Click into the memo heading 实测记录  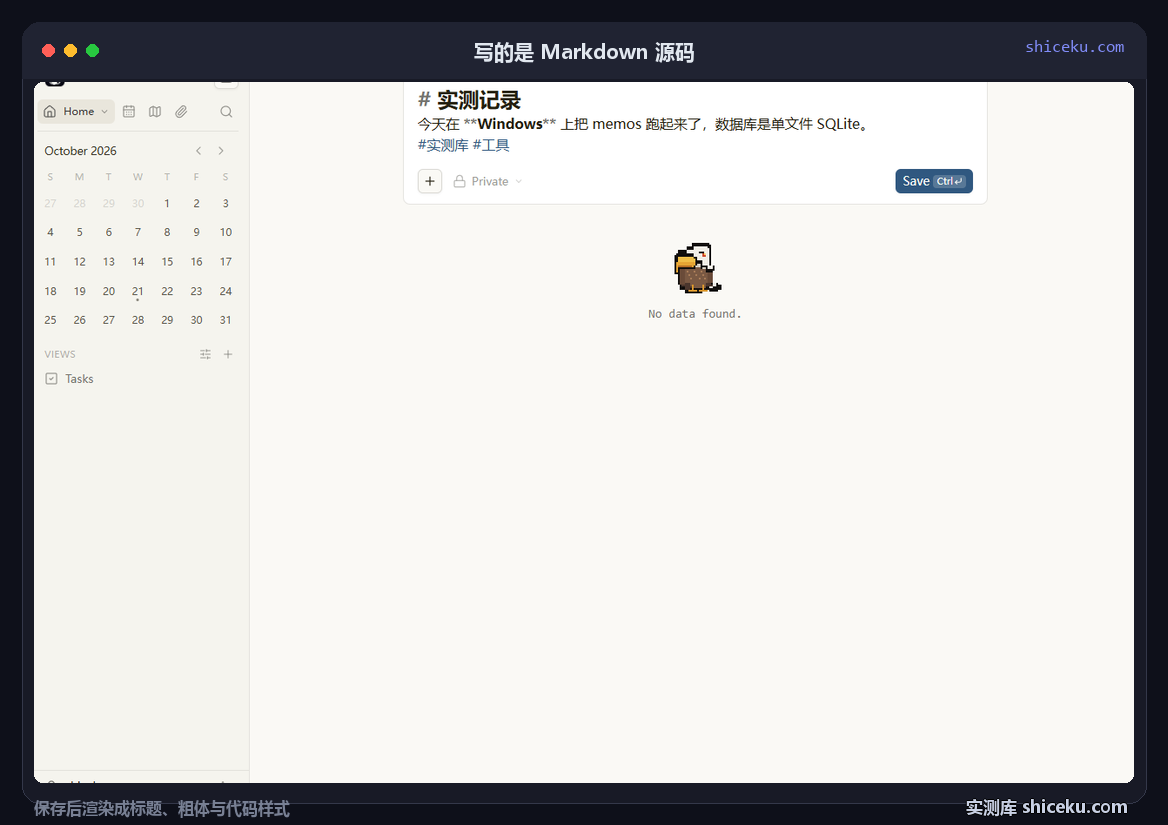(x=478, y=101)
